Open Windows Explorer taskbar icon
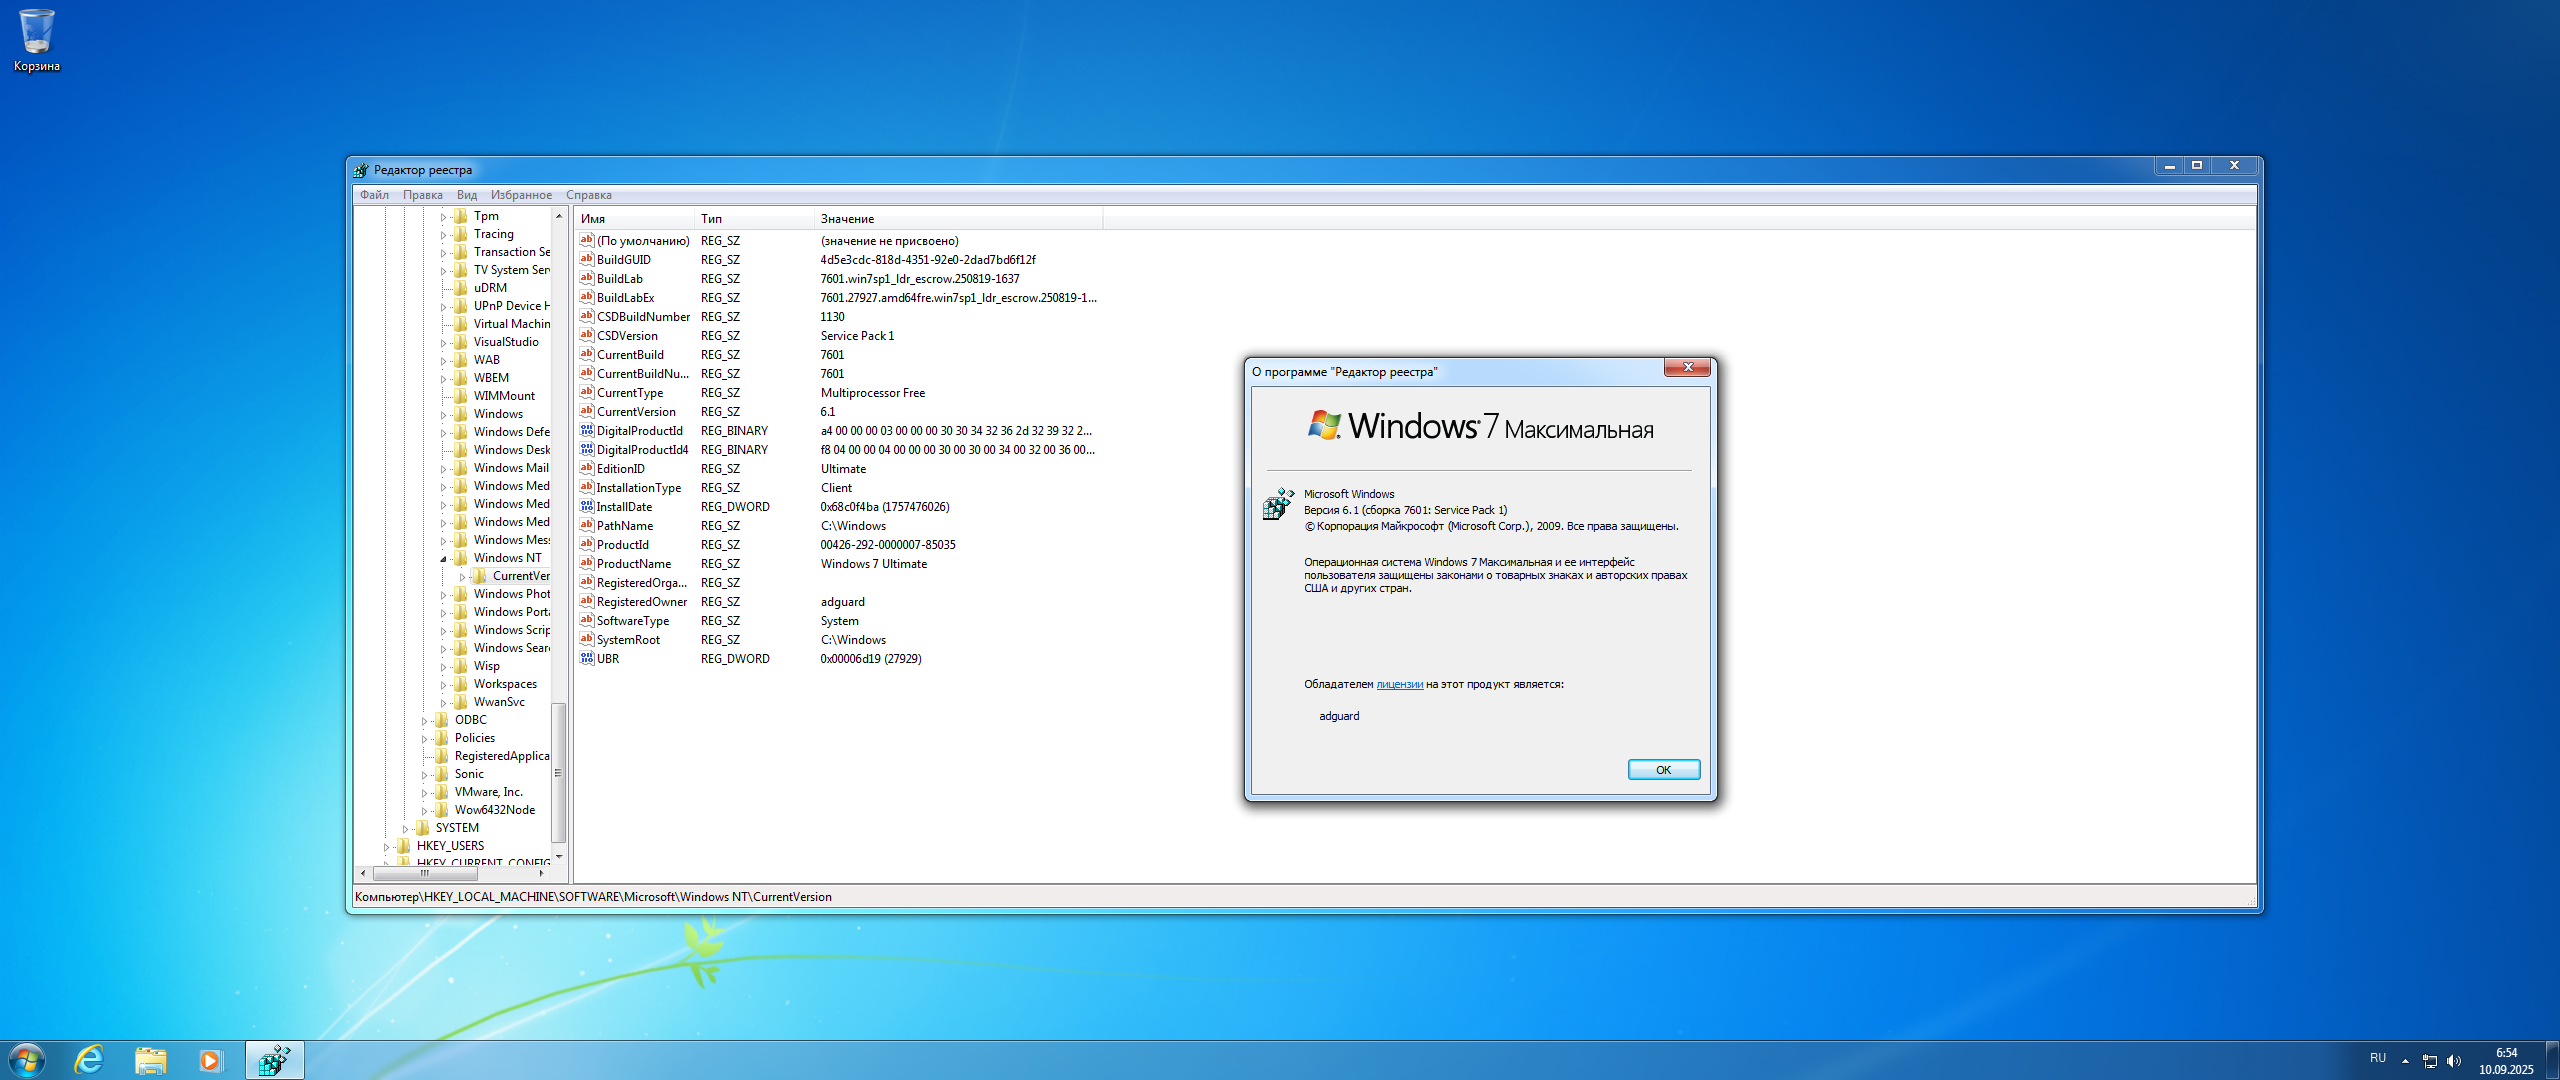Viewport: 2560px width, 1080px height. 150,1060
